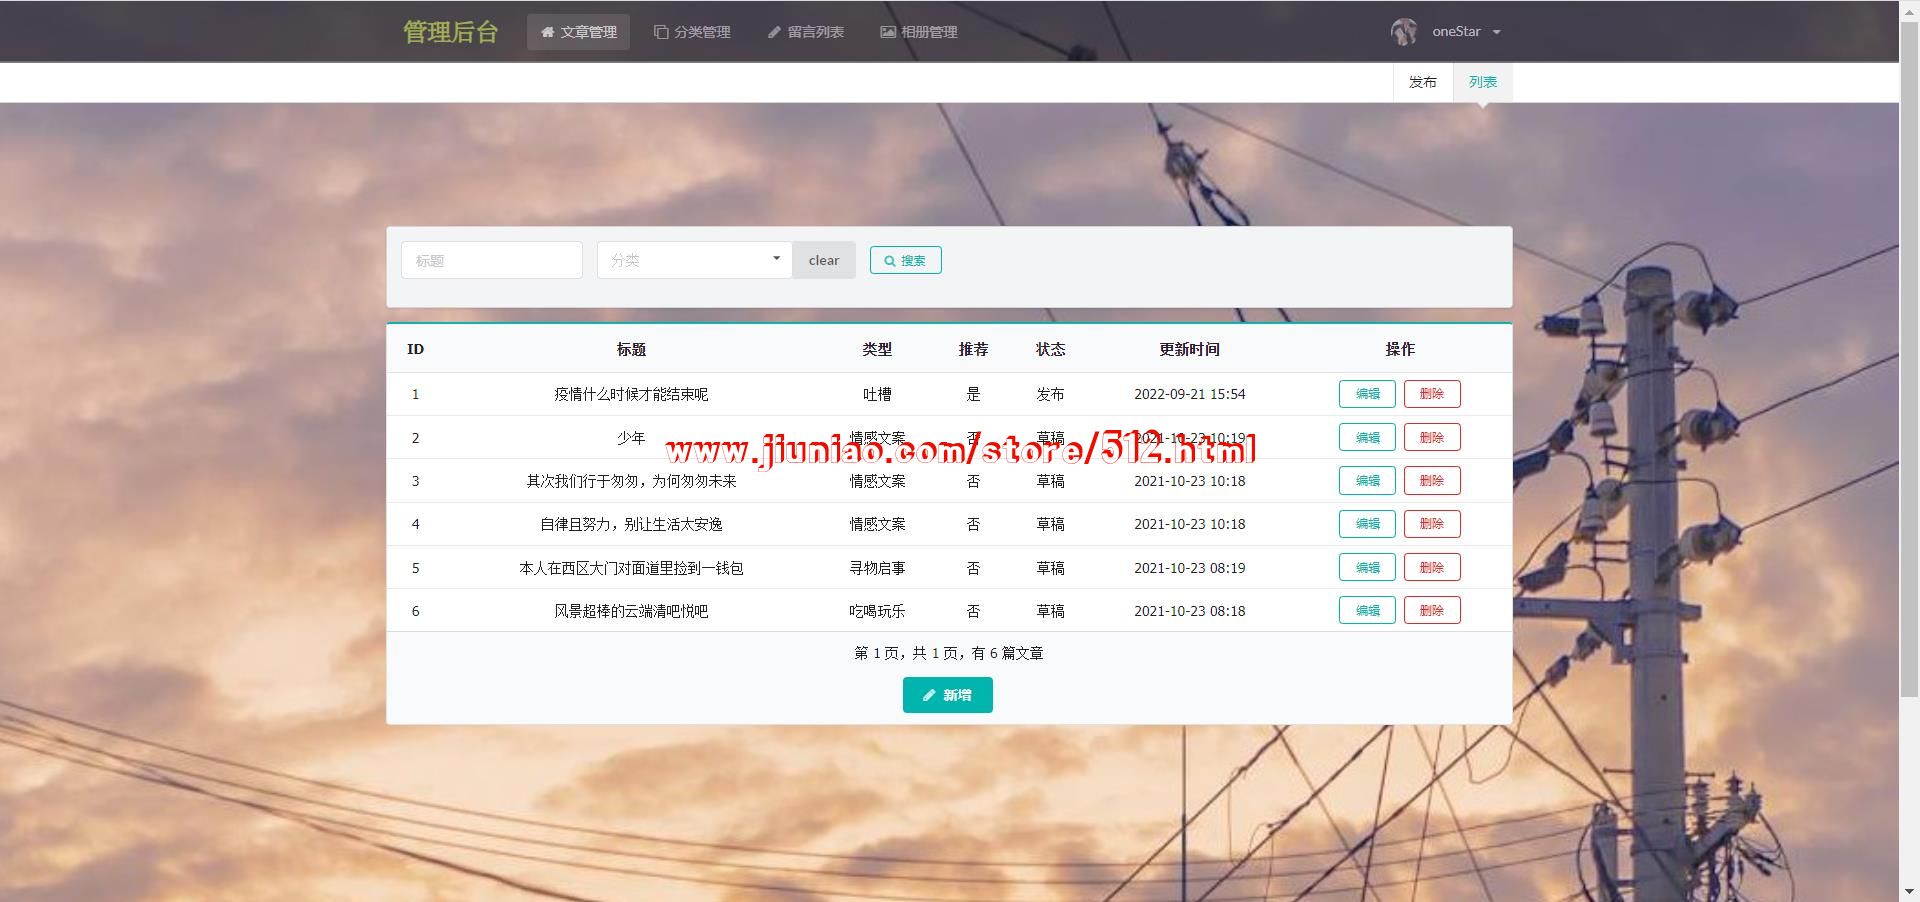Switch to the 发布 tab

[1422, 82]
